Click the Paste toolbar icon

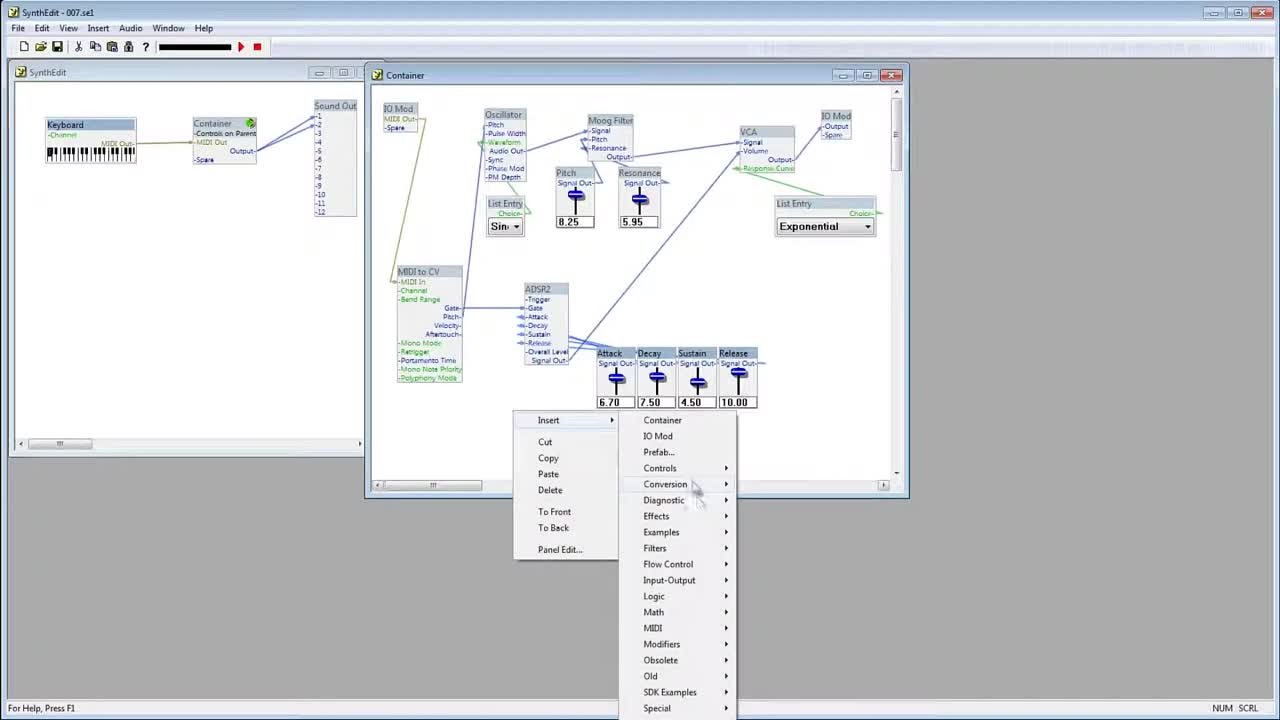(113, 47)
